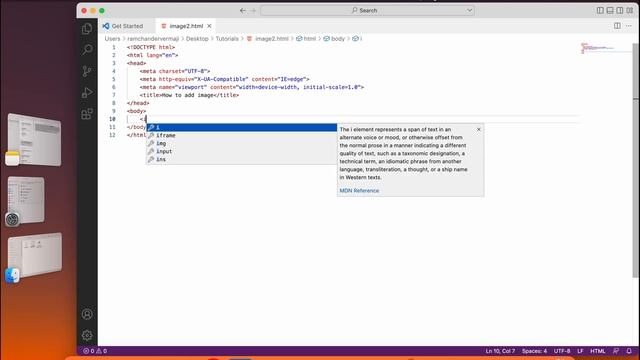The image size is (640, 360).
Task: Open Source Control view
Action: coord(87,71)
